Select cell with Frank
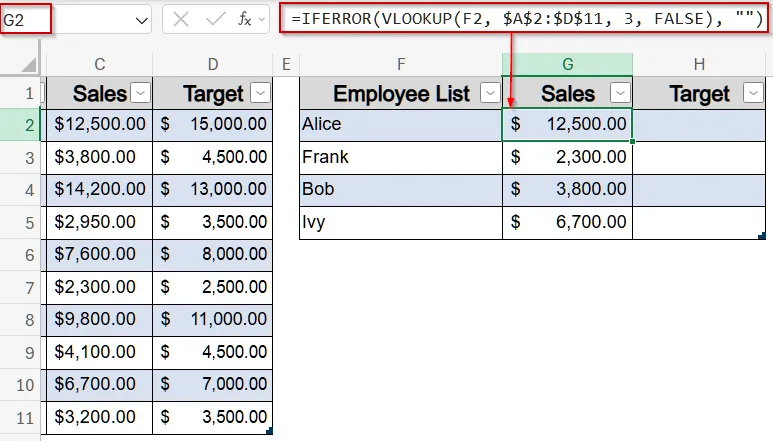The height and width of the screenshot is (441, 773). pyautogui.click(x=401, y=158)
